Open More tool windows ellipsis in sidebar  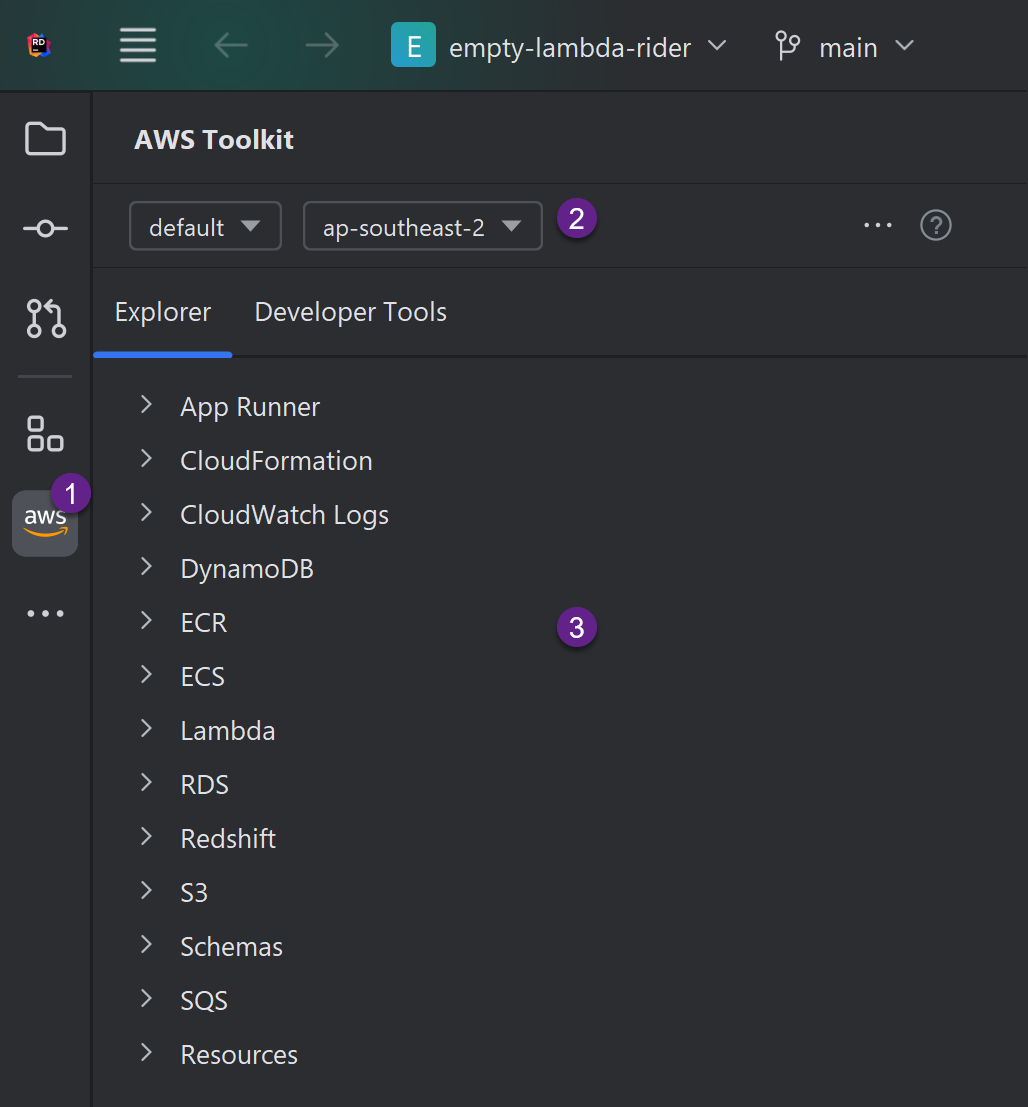point(45,614)
